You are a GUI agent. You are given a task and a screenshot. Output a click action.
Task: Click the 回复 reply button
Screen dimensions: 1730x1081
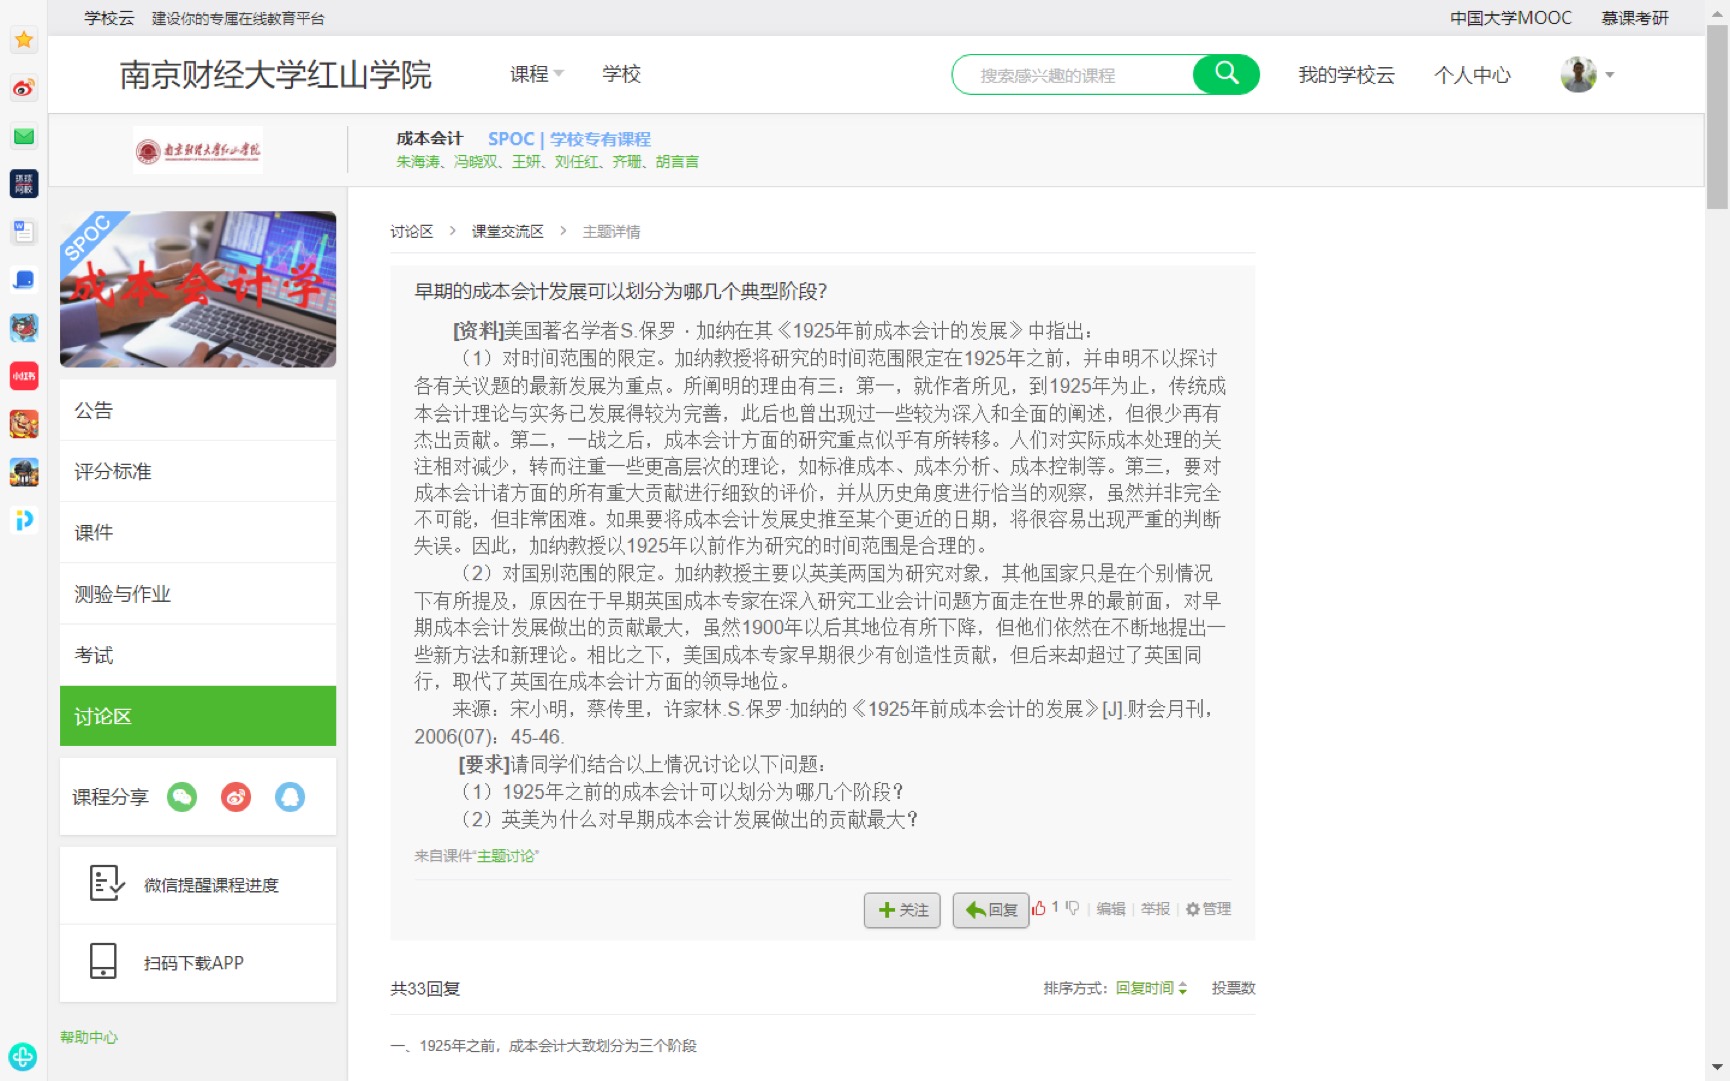pos(990,910)
